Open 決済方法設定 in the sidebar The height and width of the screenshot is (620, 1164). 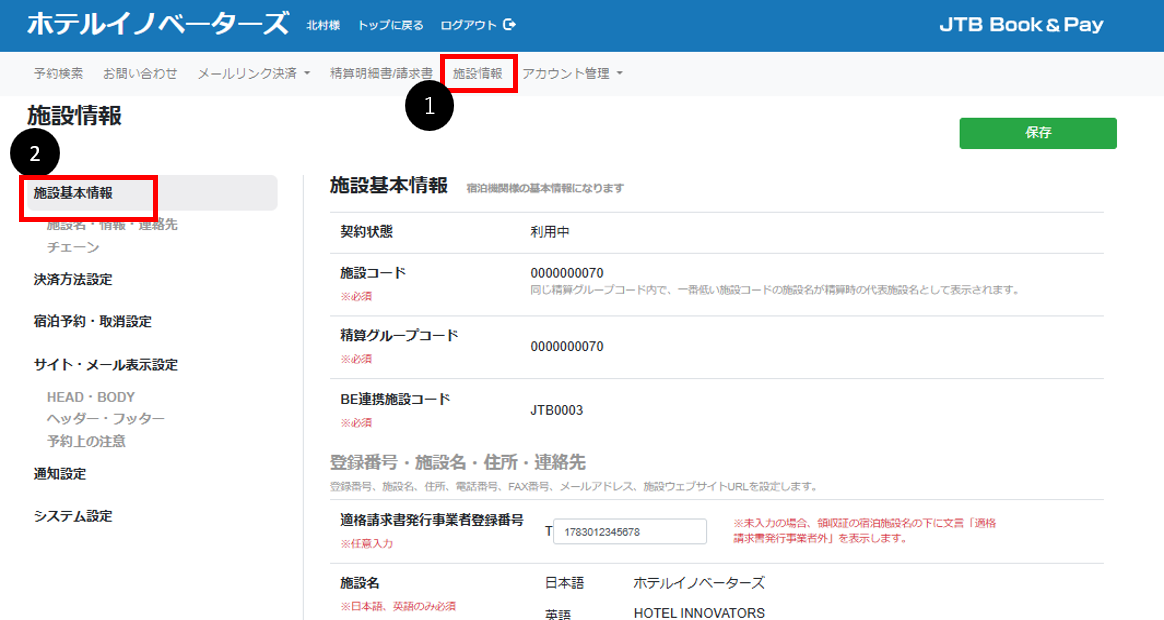pos(73,279)
